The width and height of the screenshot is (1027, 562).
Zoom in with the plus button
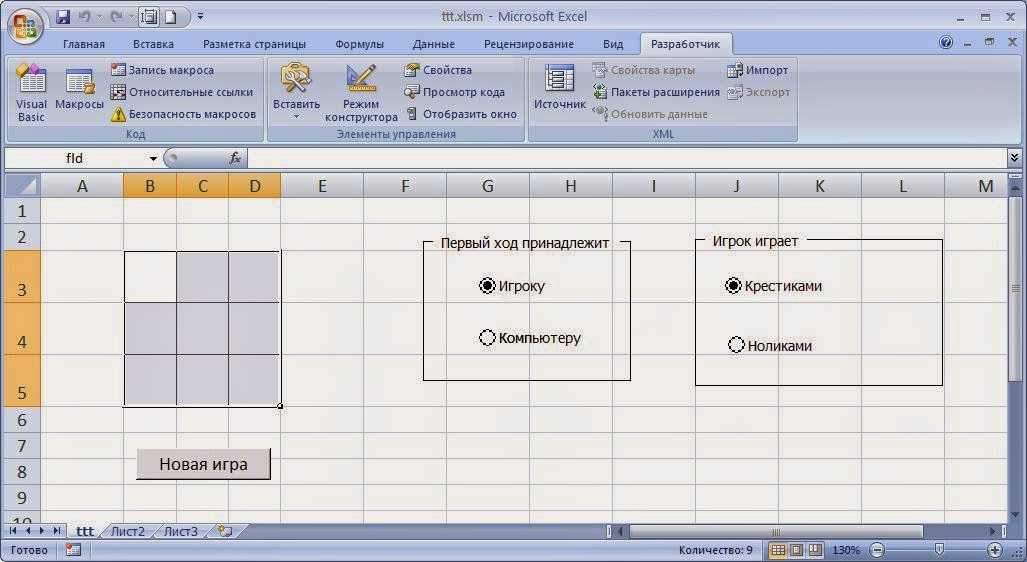coord(996,550)
